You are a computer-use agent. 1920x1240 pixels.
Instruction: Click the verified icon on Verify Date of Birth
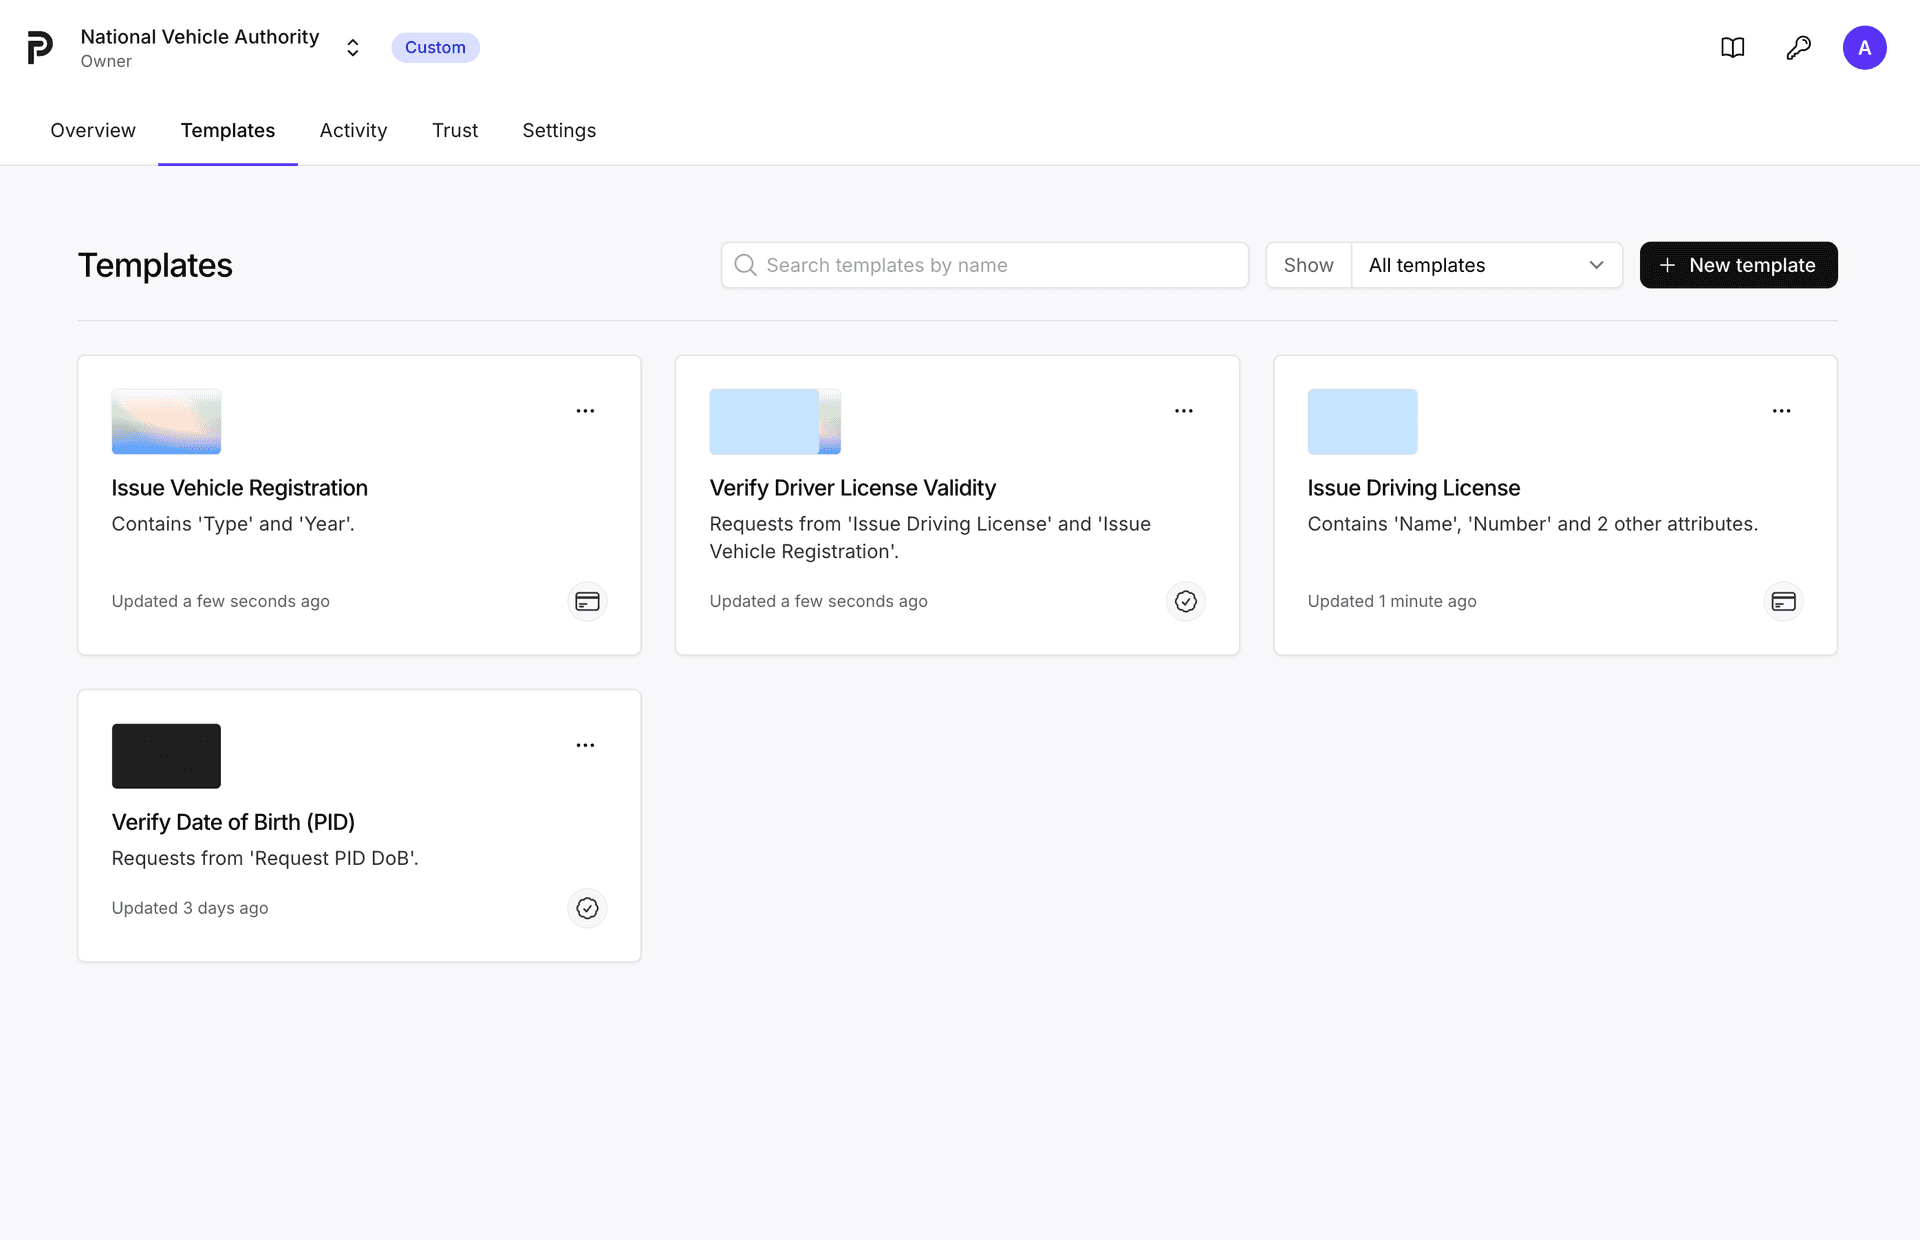coord(587,908)
